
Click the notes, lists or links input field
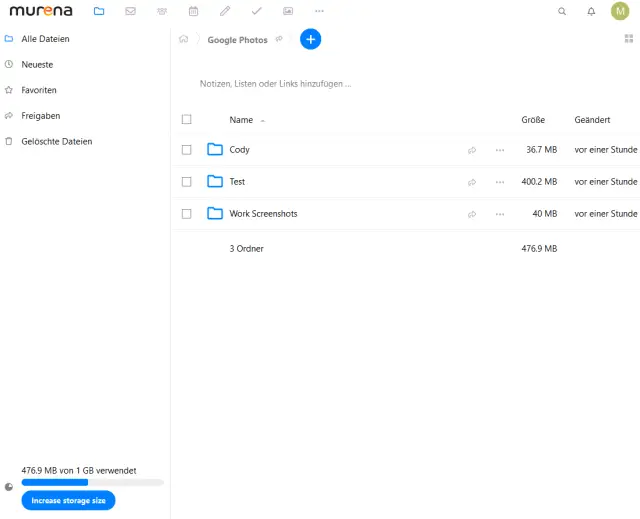click(276, 84)
